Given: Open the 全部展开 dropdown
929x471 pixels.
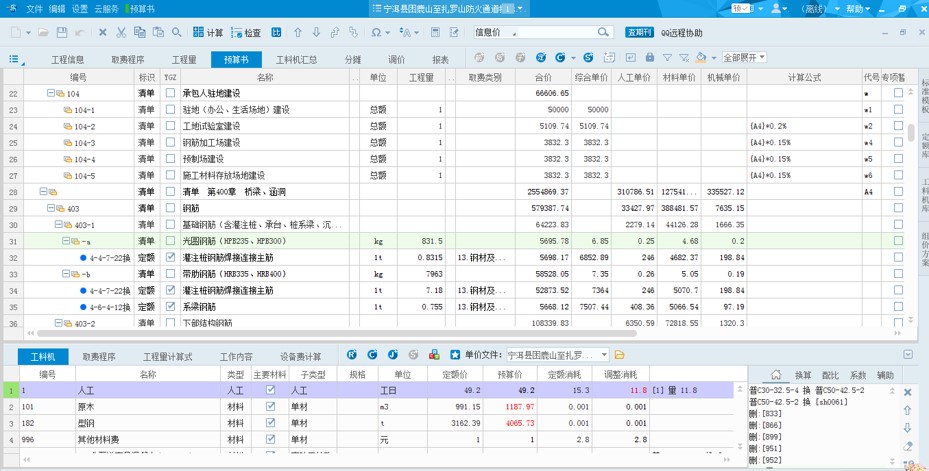Looking at the screenshot, I should point(744,57).
